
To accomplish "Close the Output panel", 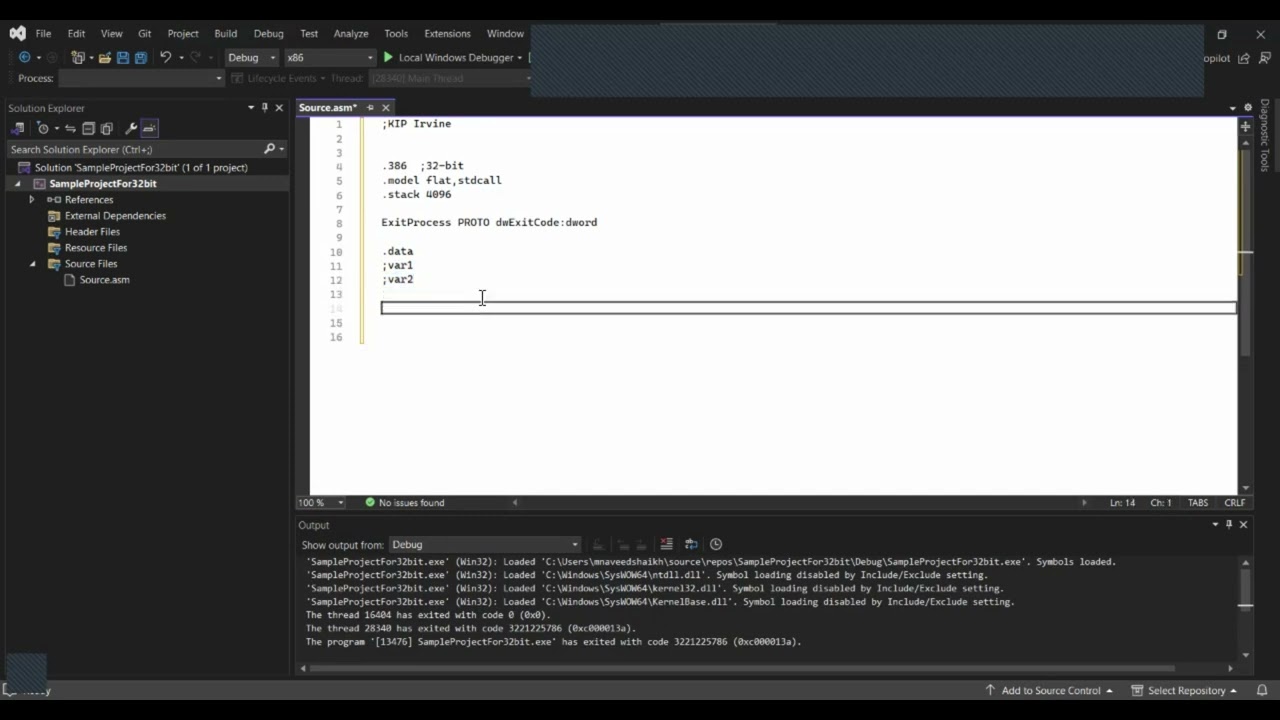I will [x=1243, y=524].
